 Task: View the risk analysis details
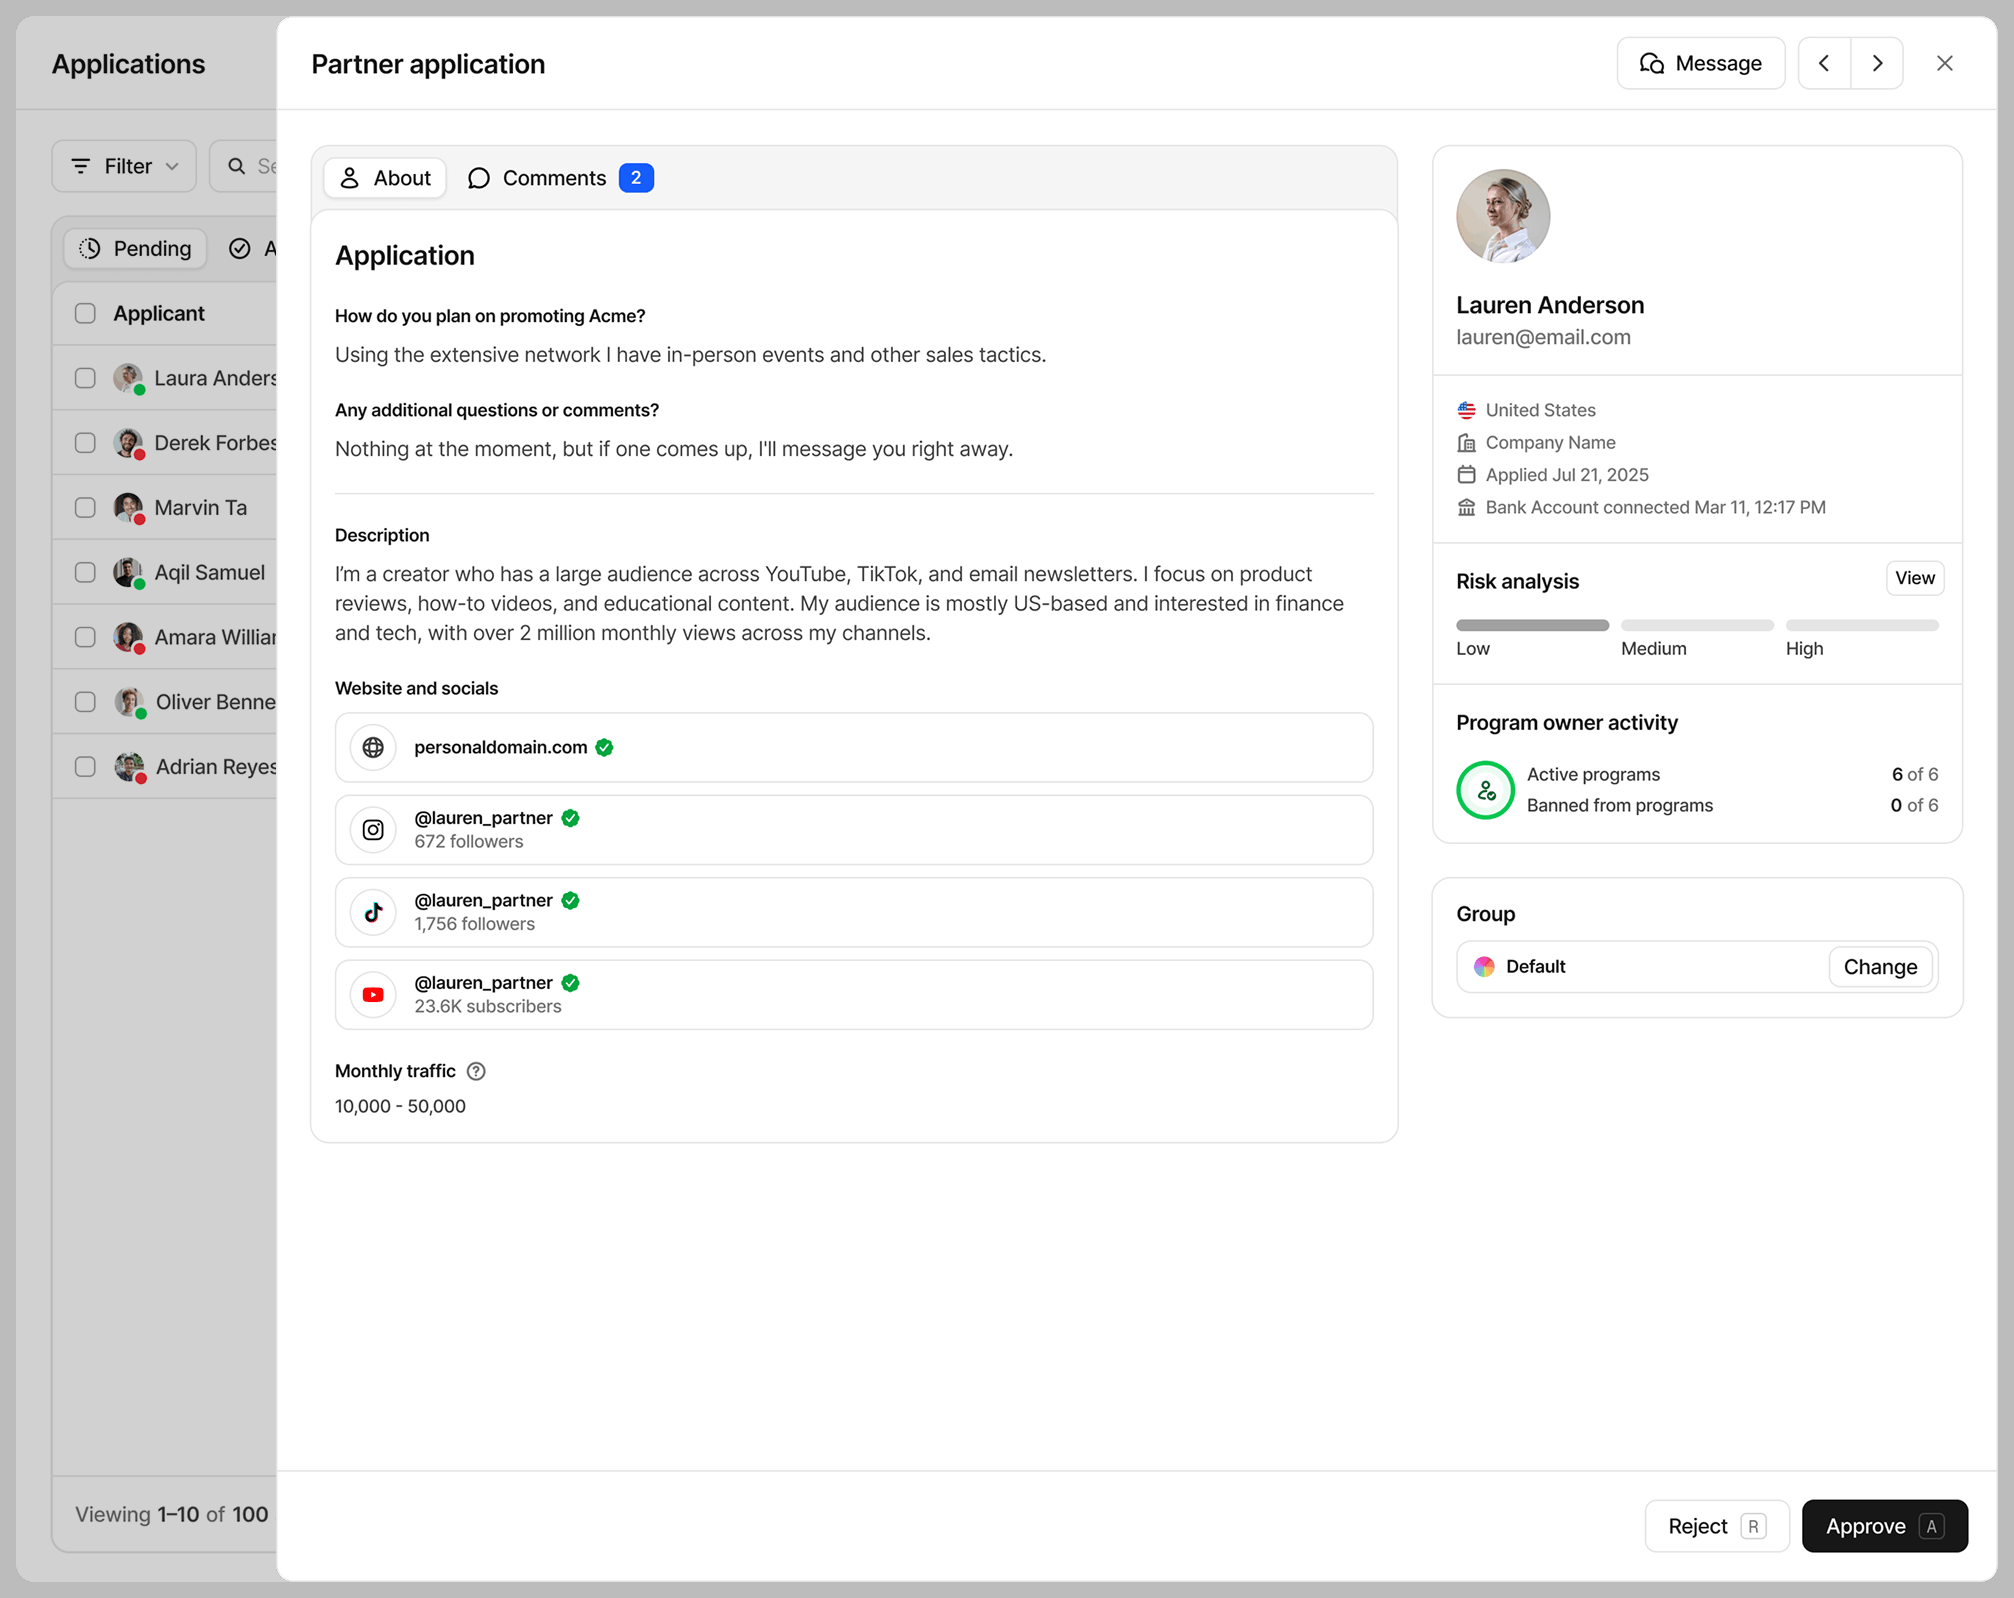[x=1914, y=578]
